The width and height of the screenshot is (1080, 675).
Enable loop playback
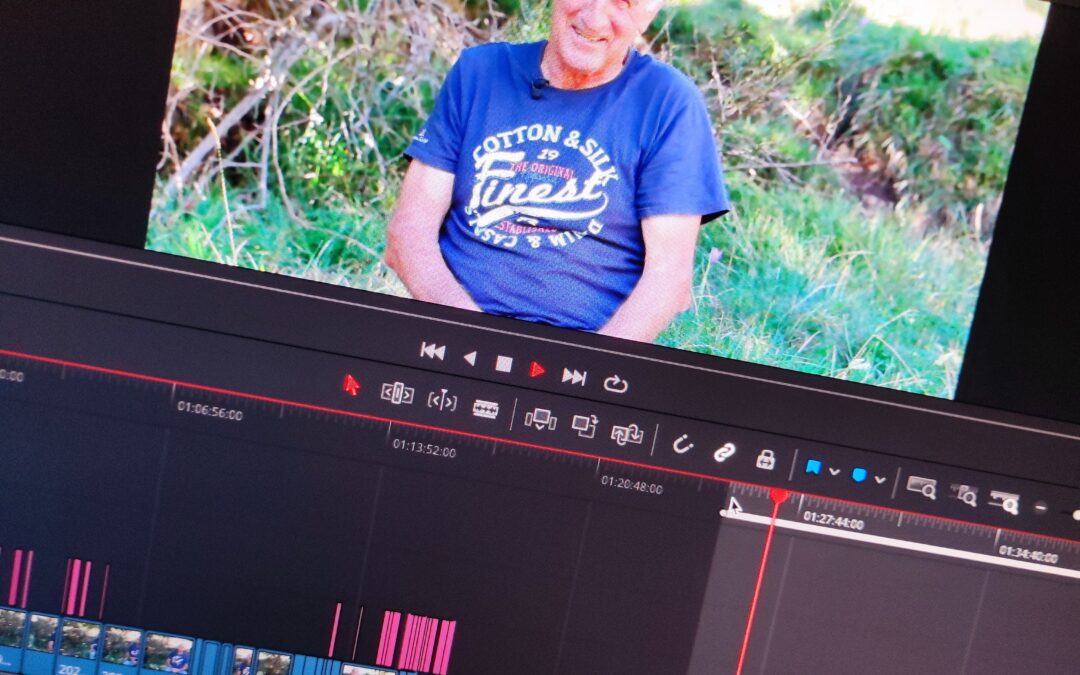pyautogui.click(x=615, y=384)
